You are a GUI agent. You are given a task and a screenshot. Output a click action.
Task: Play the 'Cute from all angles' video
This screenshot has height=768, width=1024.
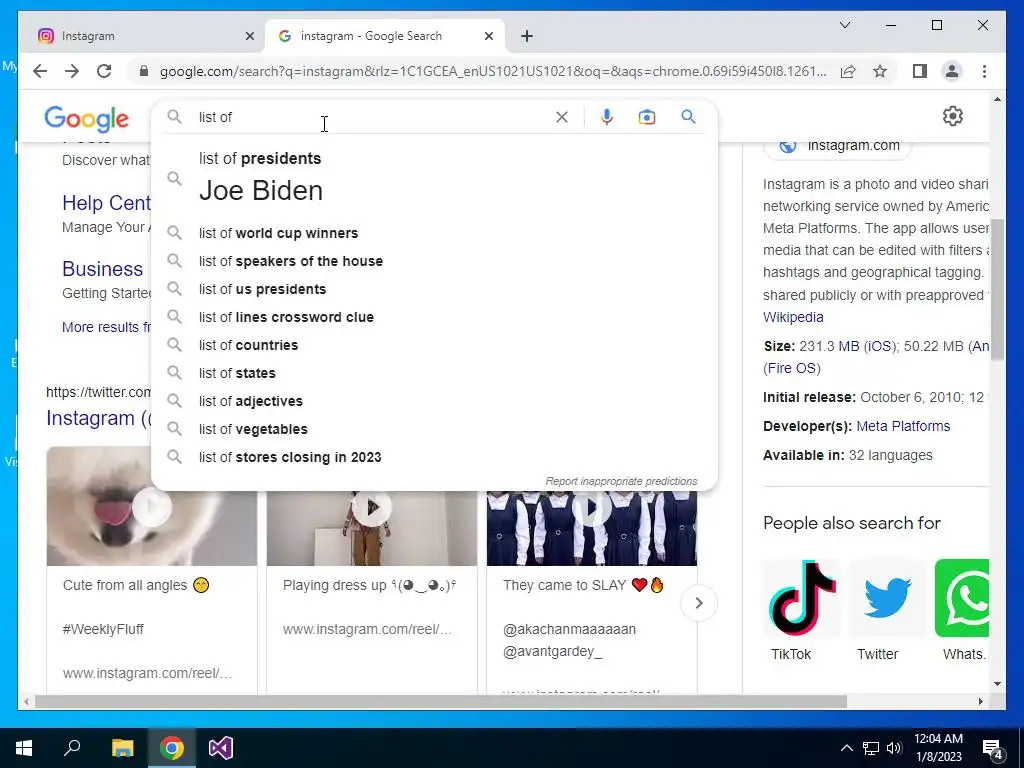[152, 506]
